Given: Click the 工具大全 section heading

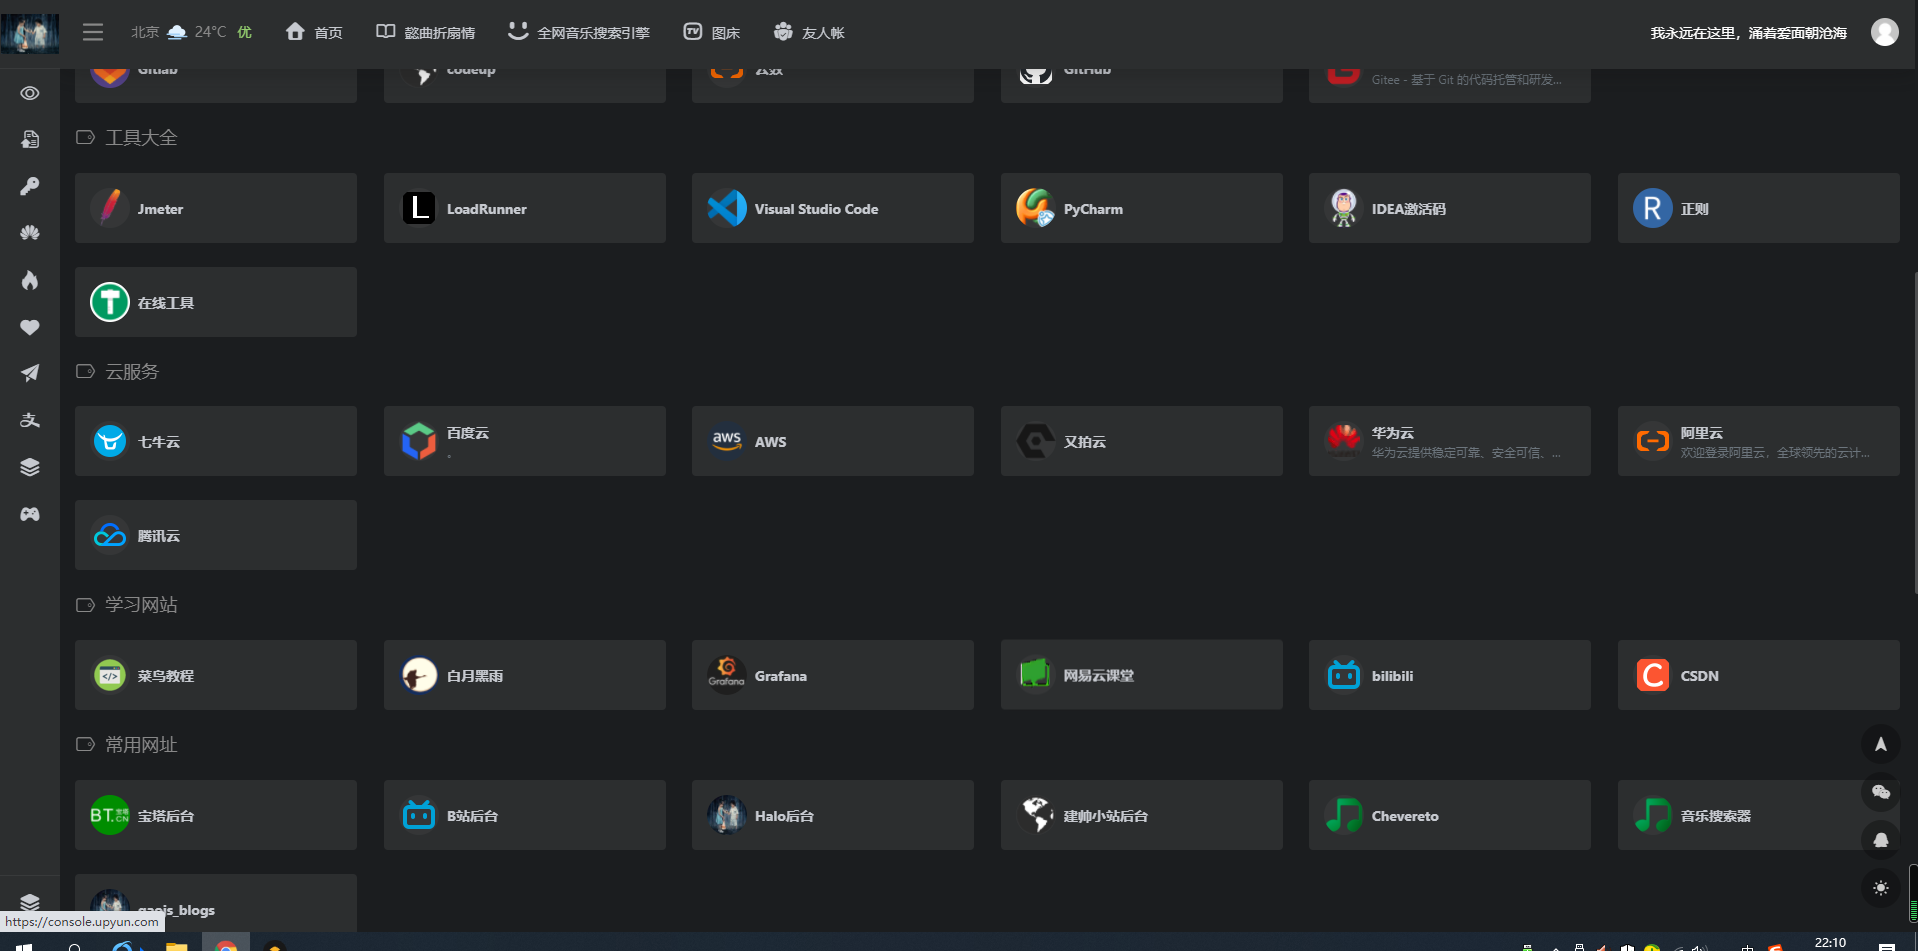Looking at the screenshot, I should coord(141,138).
